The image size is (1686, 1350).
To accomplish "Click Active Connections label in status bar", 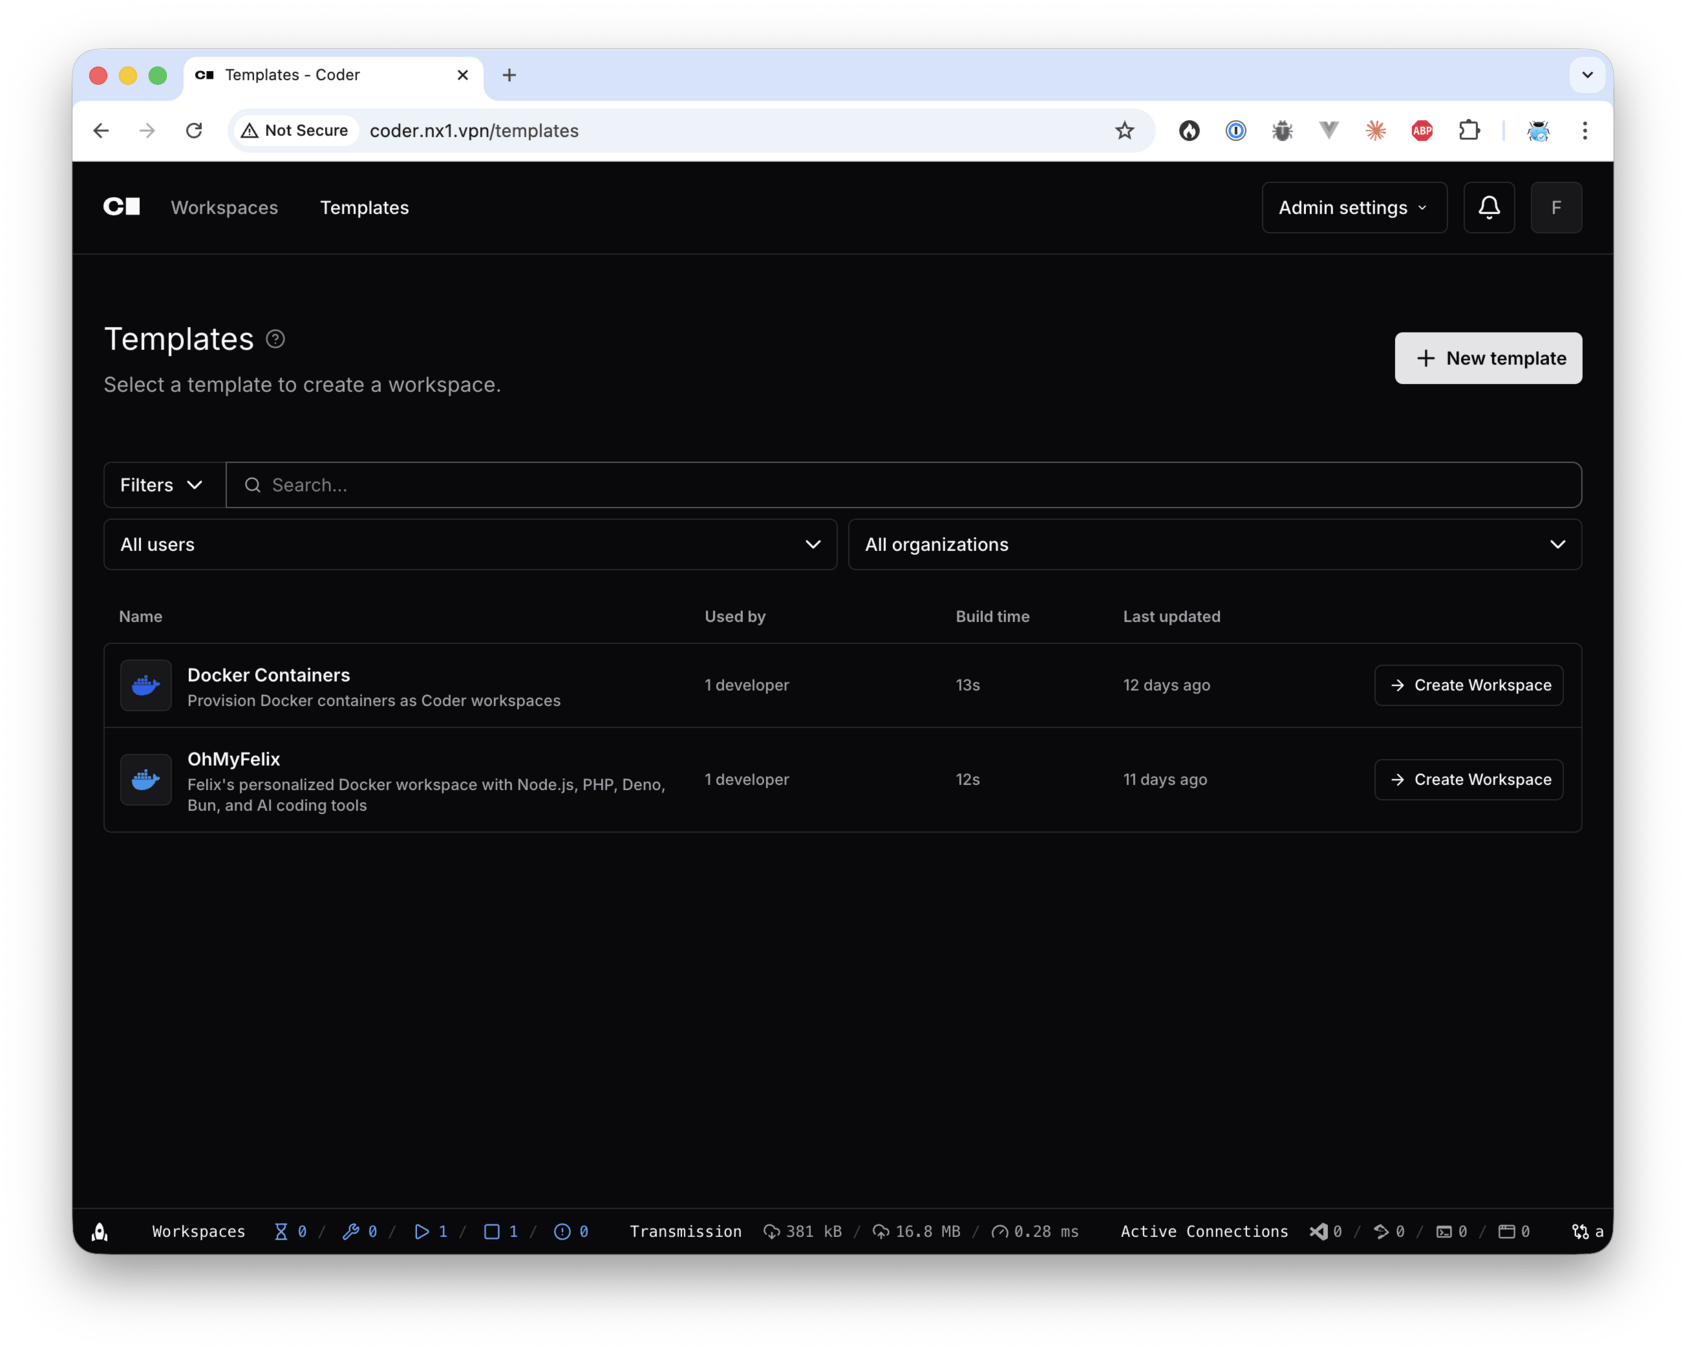I will [x=1204, y=1231].
